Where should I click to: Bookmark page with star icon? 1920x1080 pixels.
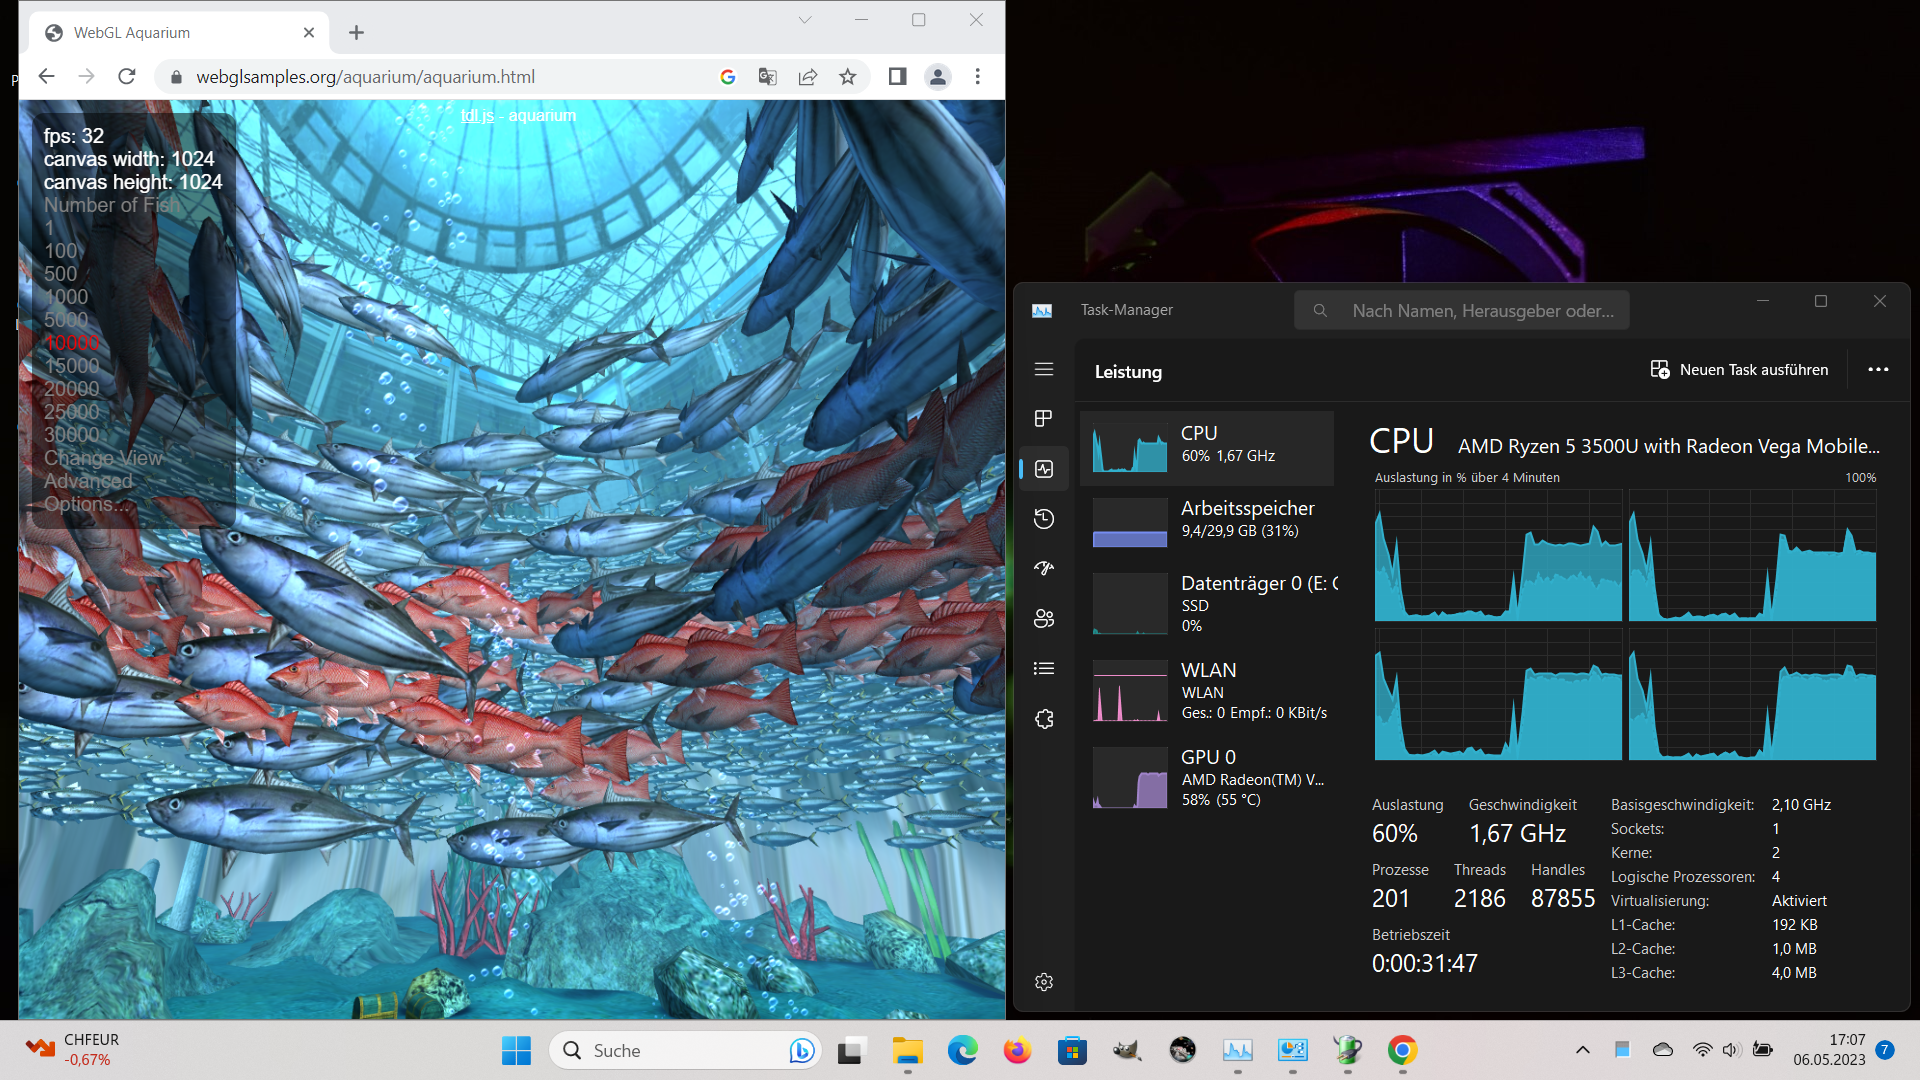click(847, 77)
